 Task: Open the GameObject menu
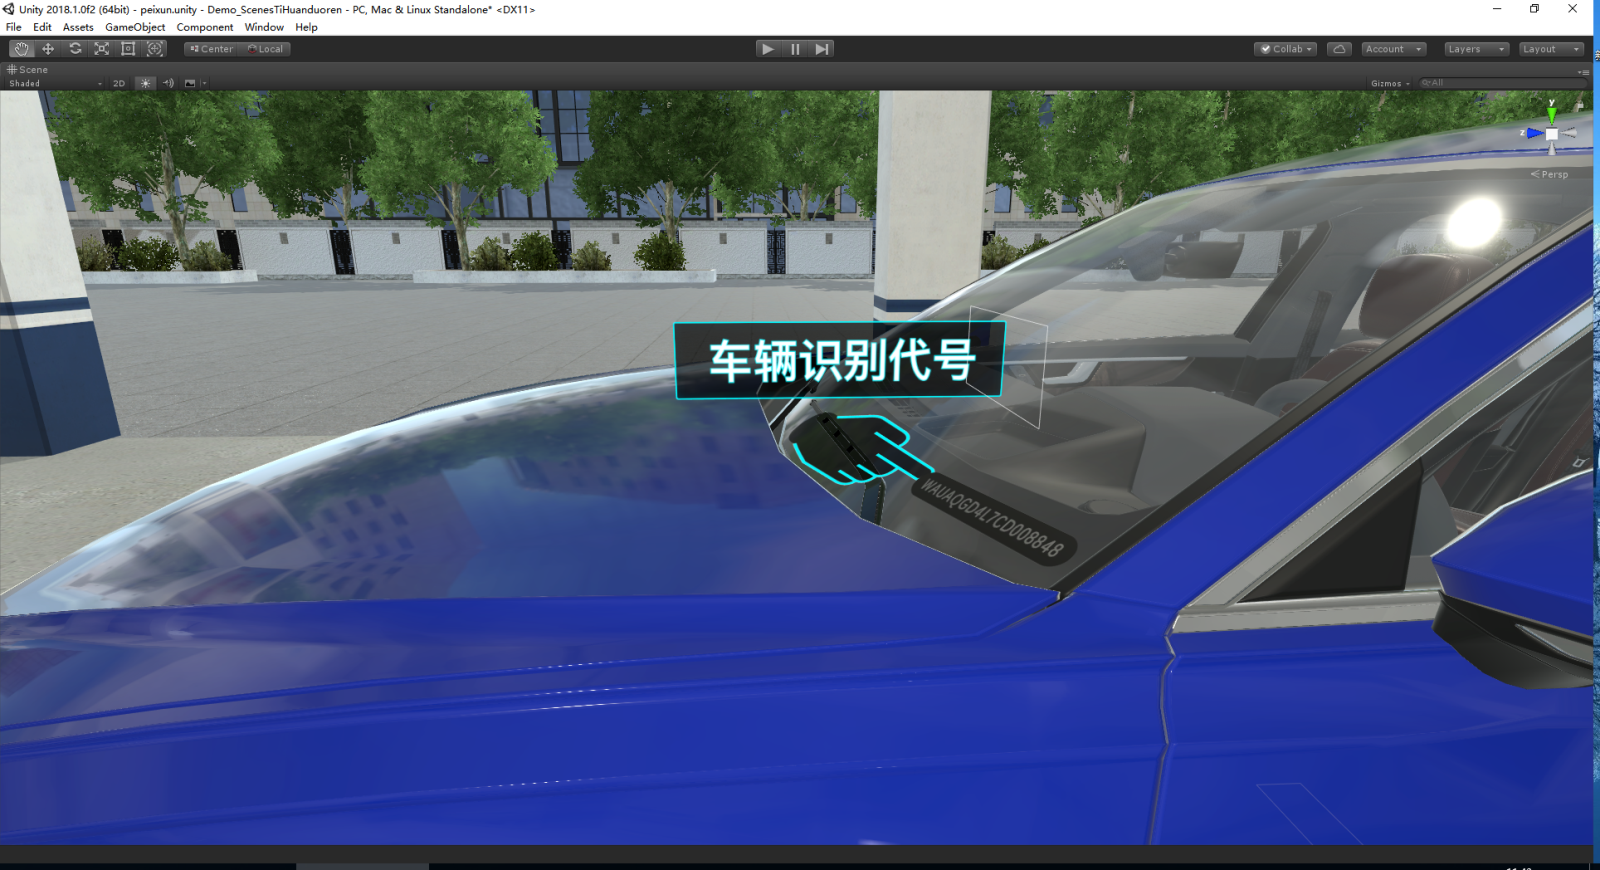(x=135, y=27)
